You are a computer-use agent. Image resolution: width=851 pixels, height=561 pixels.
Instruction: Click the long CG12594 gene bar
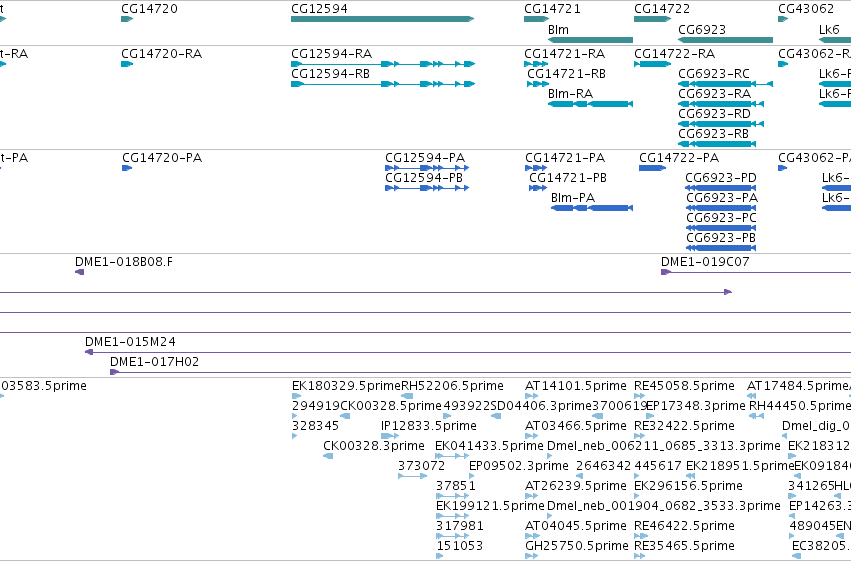pos(382,19)
